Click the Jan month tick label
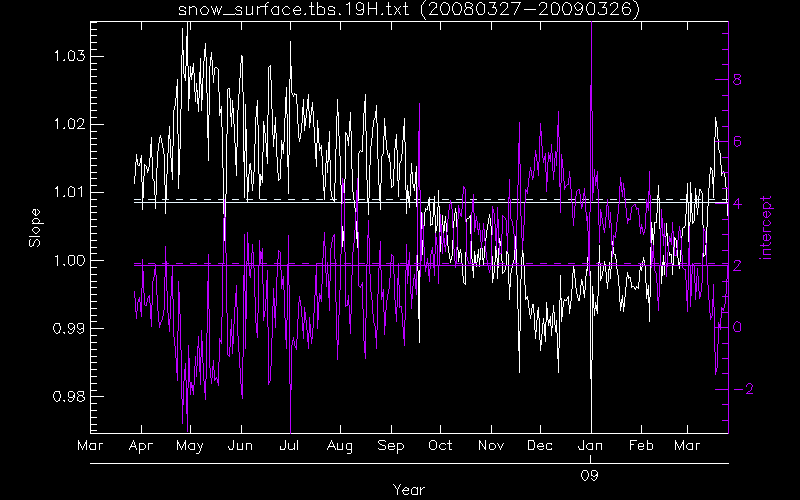Image resolution: width=800 pixels, height=500 pixels. pos(590,445)
